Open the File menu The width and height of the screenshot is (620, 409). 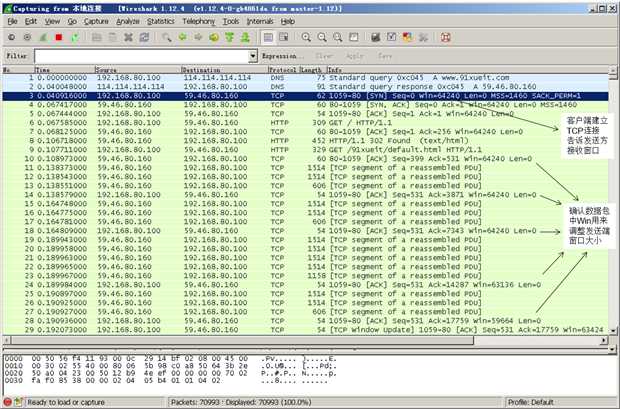pyautogui.click(x=12, y=21)
